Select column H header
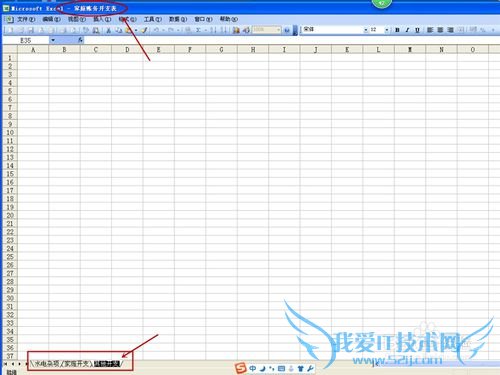This screenshot has height=375, width=500. [253, 50]
